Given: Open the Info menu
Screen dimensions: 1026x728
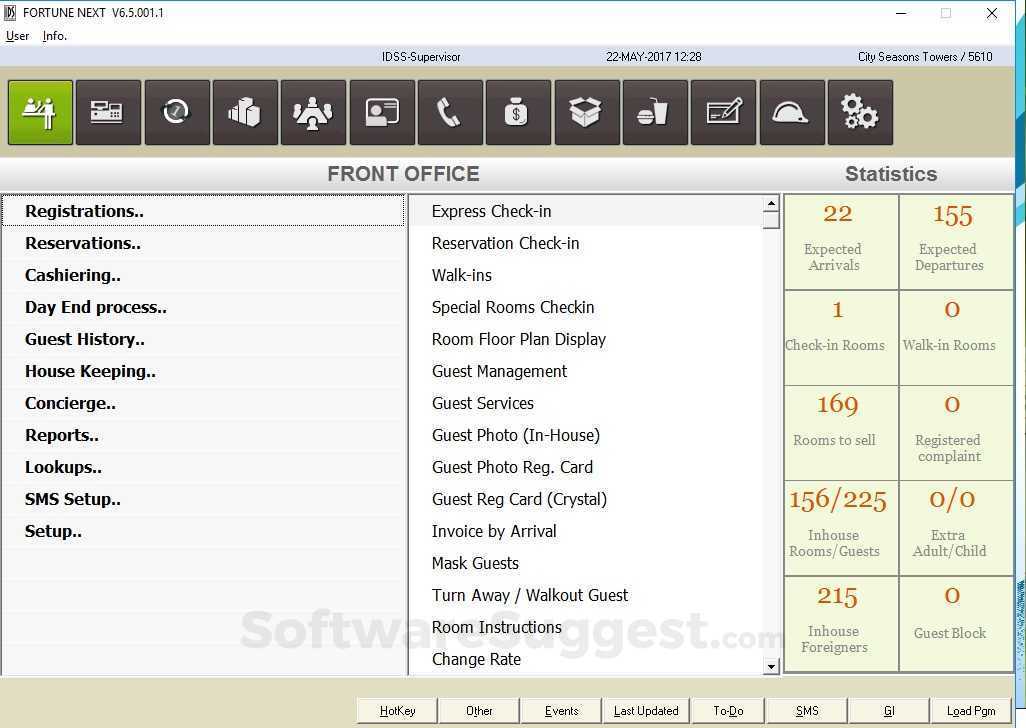Looking at the screenshot, I should (54, 36).
